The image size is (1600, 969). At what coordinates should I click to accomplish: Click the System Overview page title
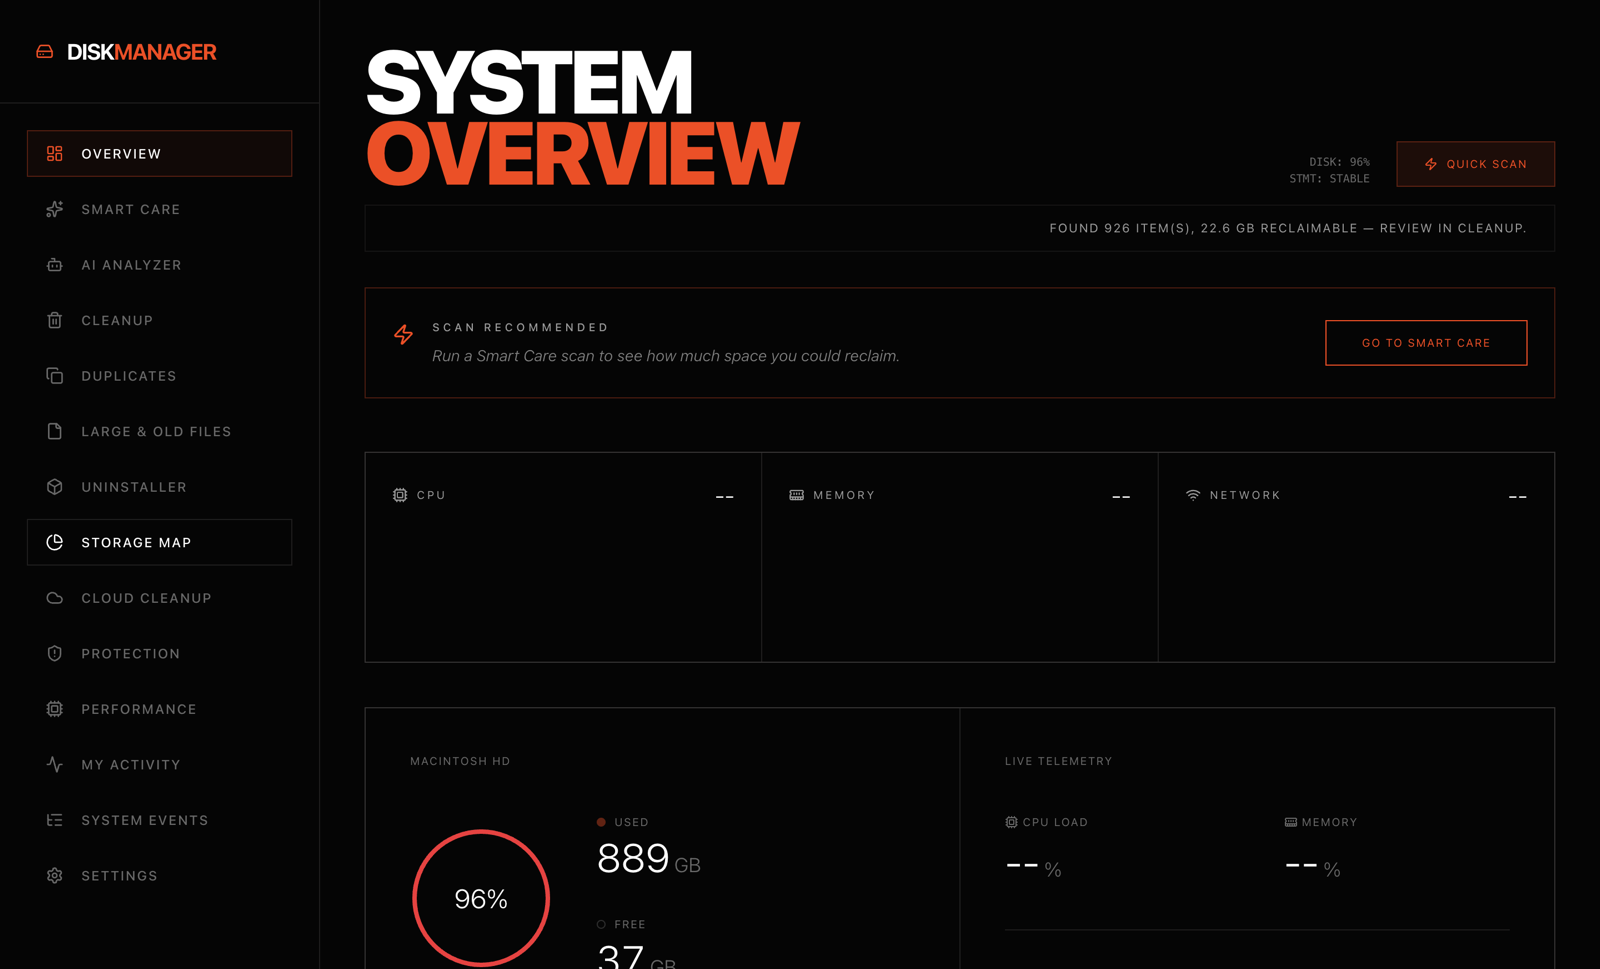click(583, 118)
